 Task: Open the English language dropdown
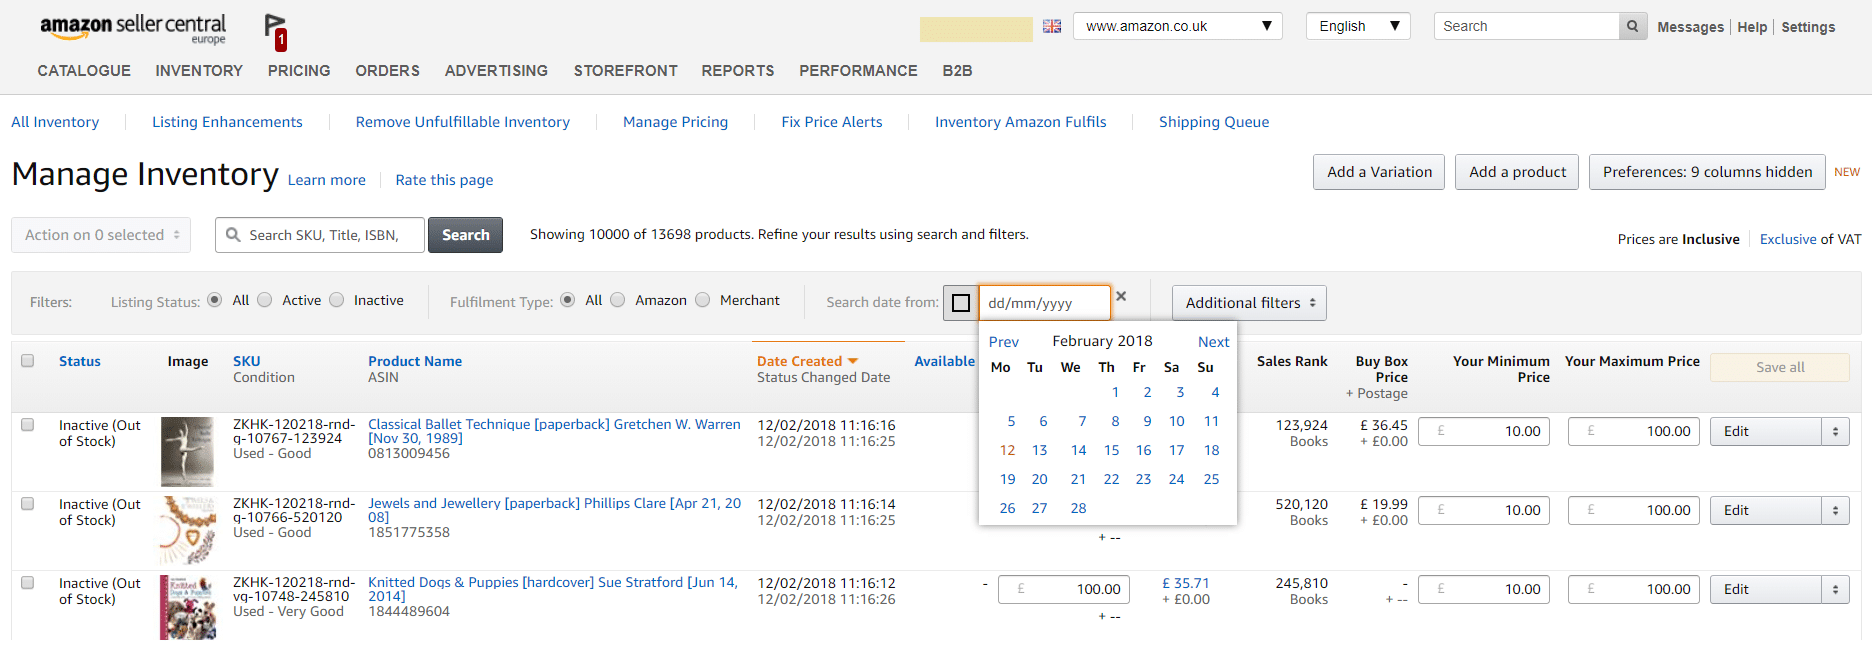click(x=1358, y=26)
